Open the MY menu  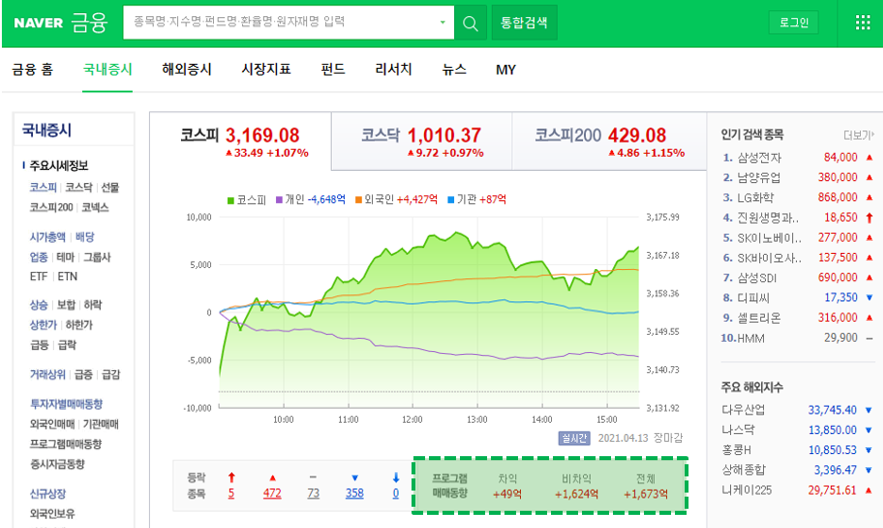(506, 70)
